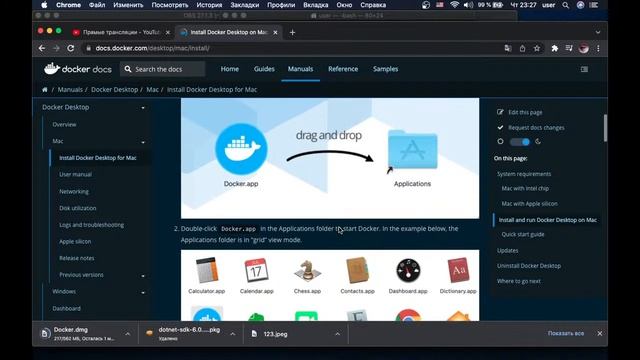Jump to Mac with Apple silicon section
This screenshot has width=640, height=360.
529,203
